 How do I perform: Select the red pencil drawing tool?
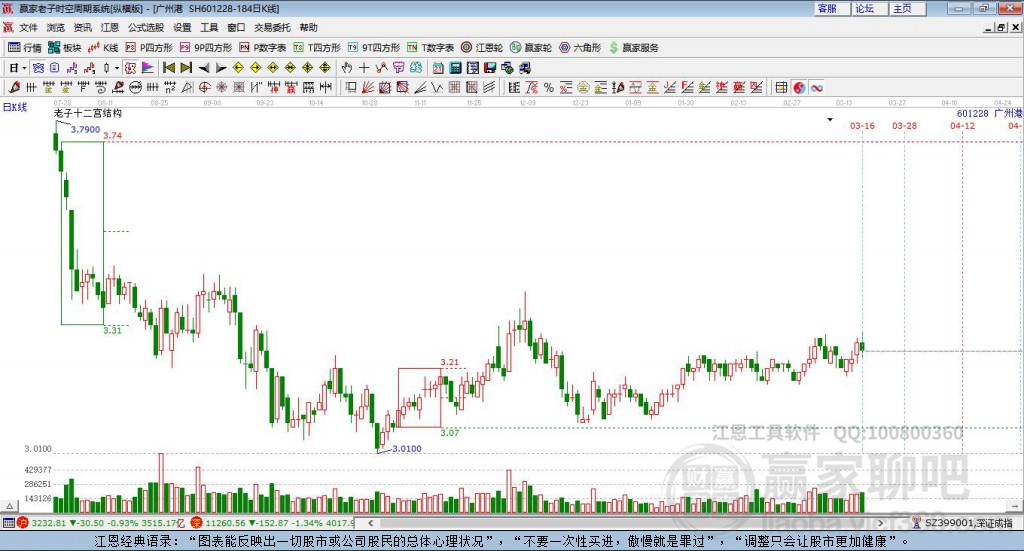point(14,87)
